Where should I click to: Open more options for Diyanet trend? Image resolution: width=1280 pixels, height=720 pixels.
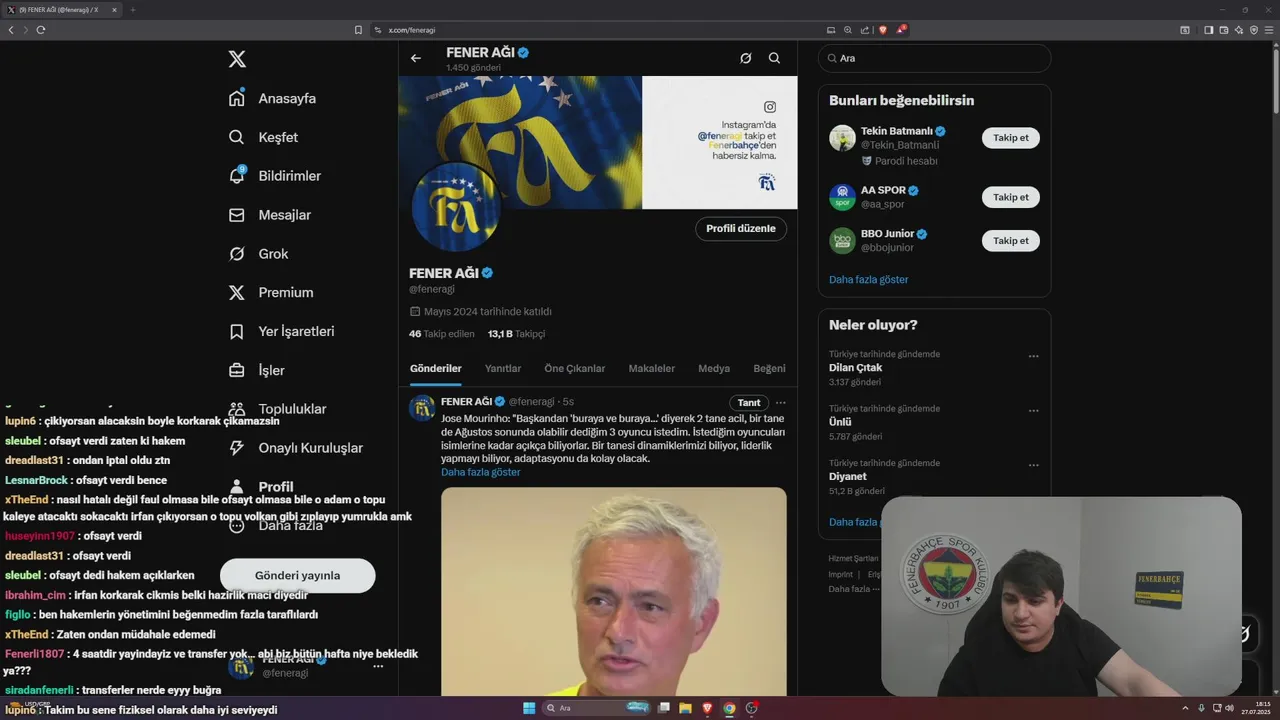tap(1033, 466)
